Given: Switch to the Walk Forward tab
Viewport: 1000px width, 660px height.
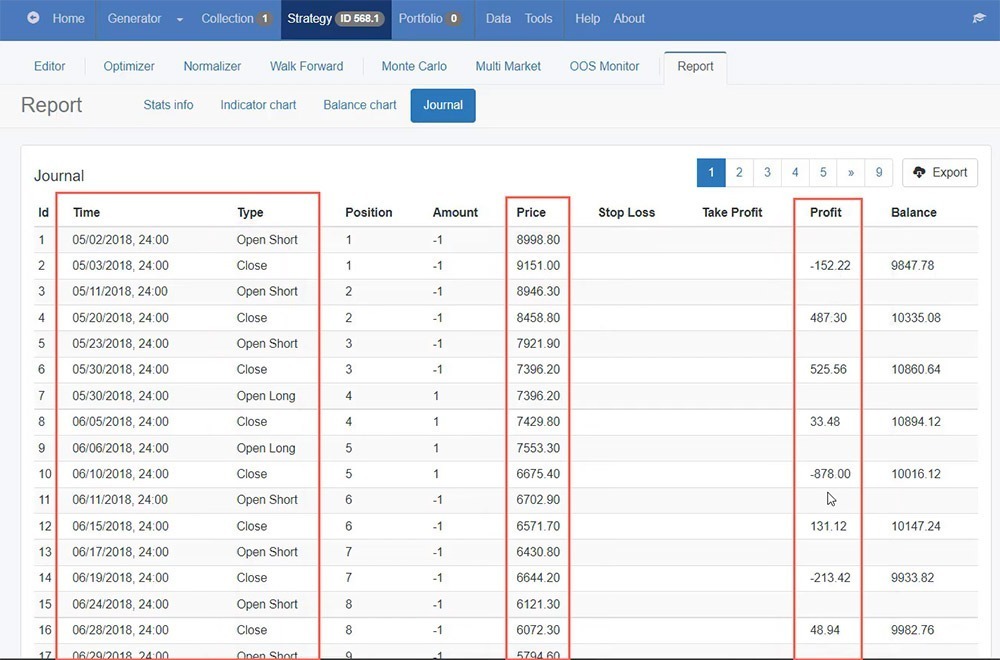Looking at the screenshot, I should (x=306, y=66).
